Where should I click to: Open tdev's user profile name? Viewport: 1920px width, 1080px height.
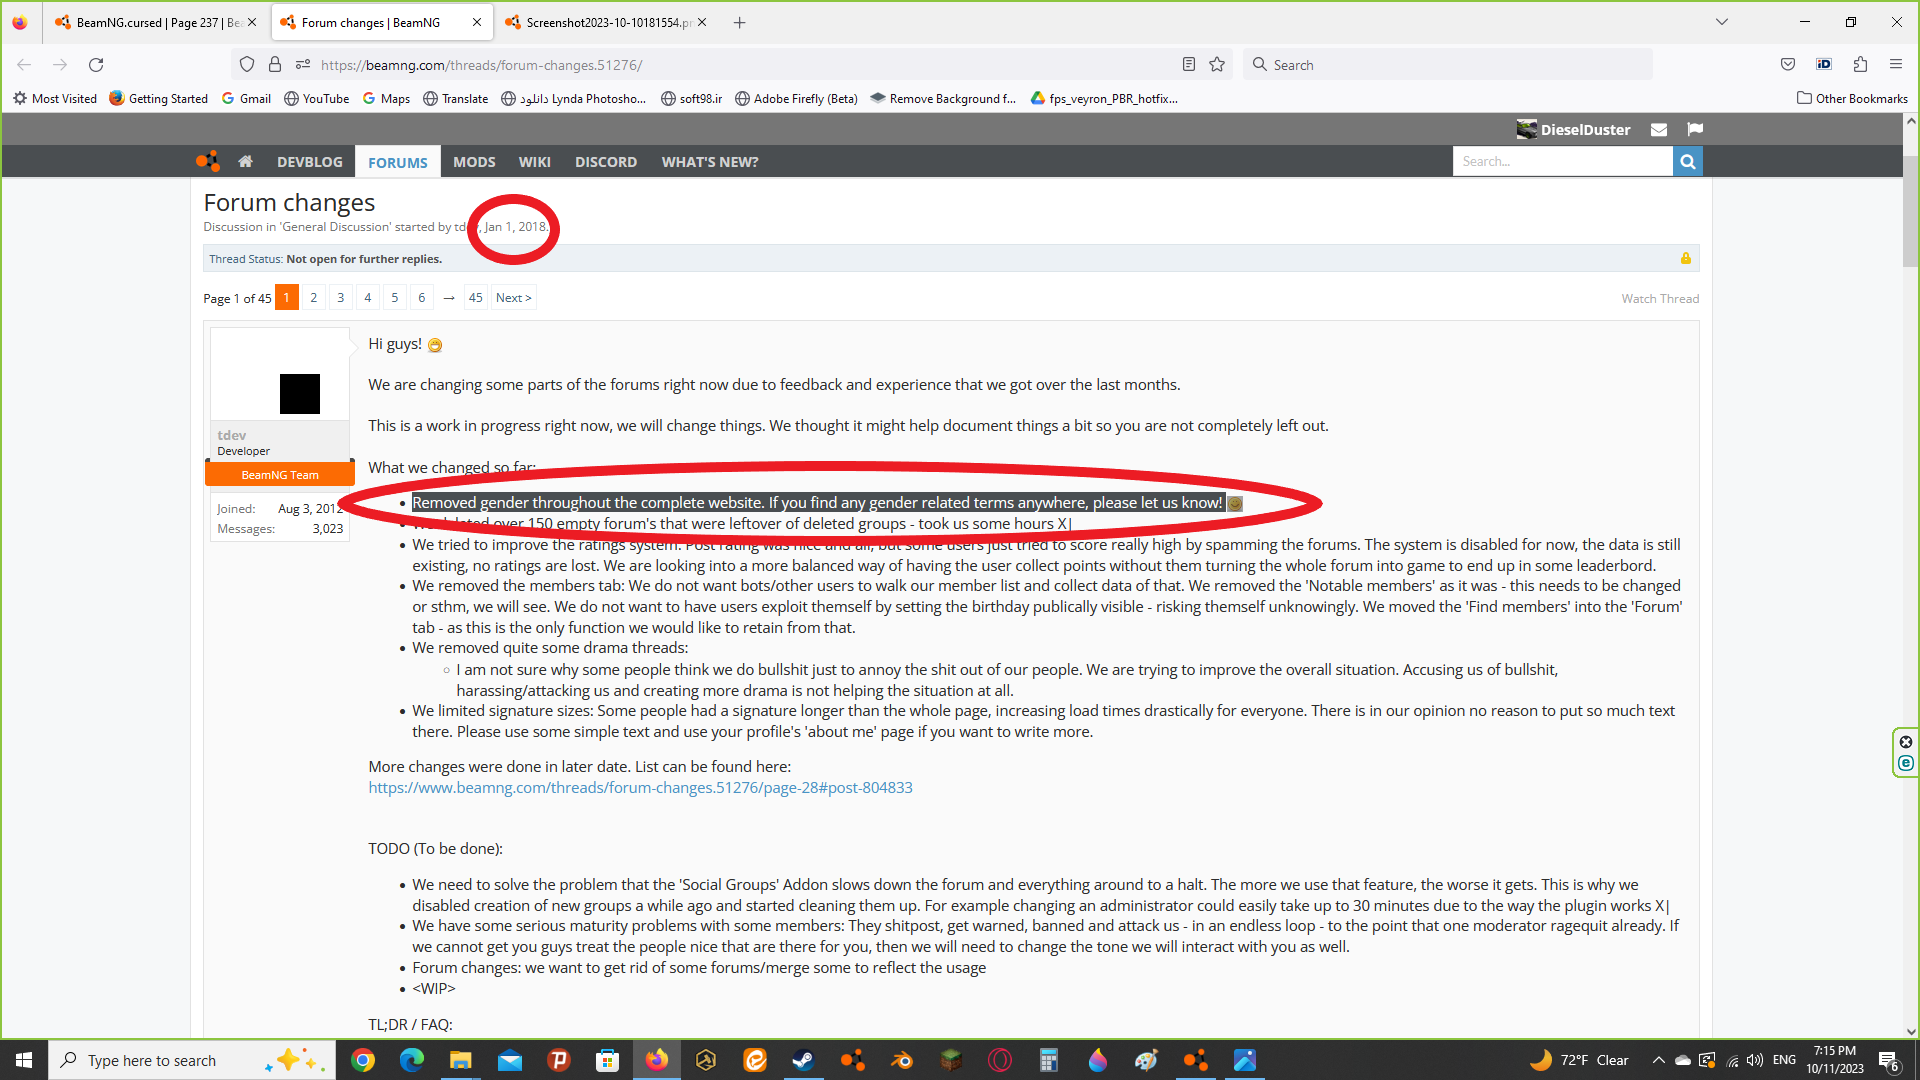(231, 435)
